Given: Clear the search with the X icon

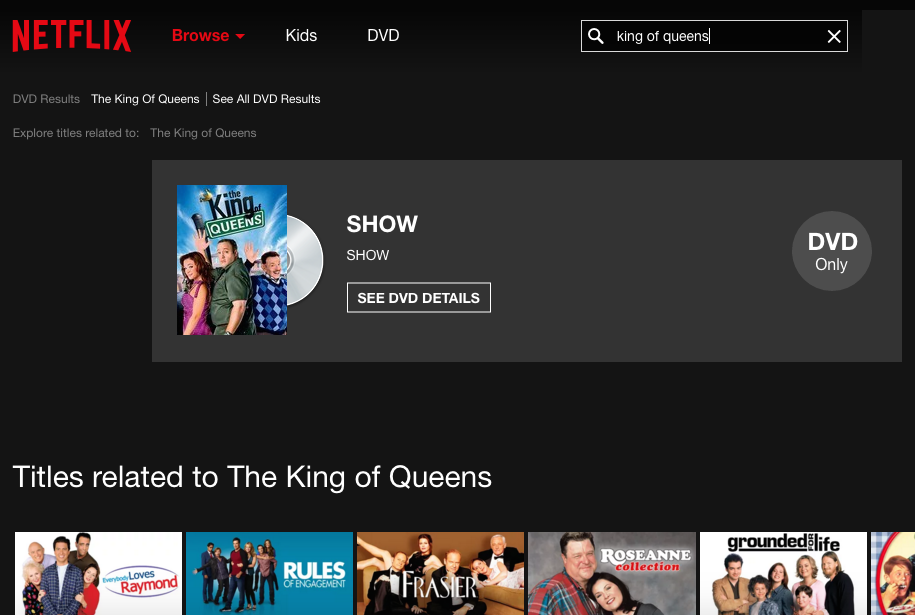Looking at the screenshot, I should 834,36.
